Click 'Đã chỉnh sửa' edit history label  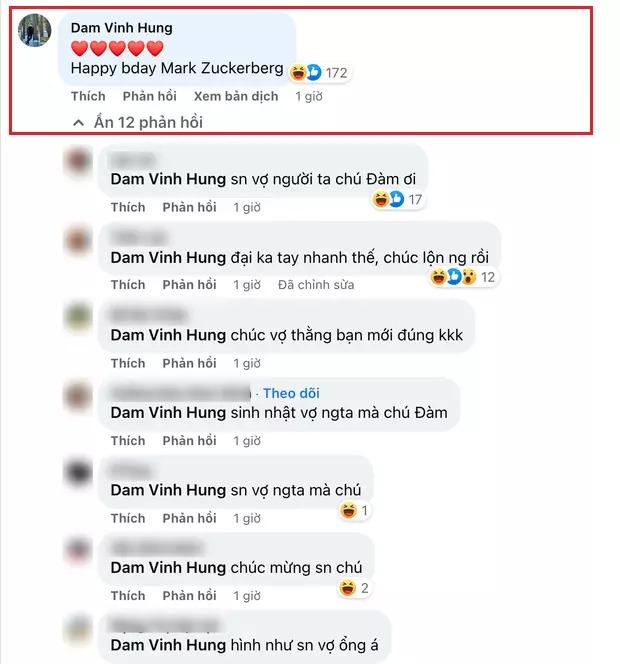(x=316, y=285)
